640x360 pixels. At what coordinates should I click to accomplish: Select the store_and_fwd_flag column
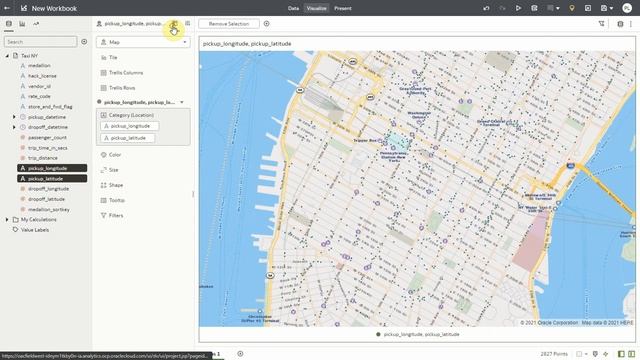click(50, 107)
